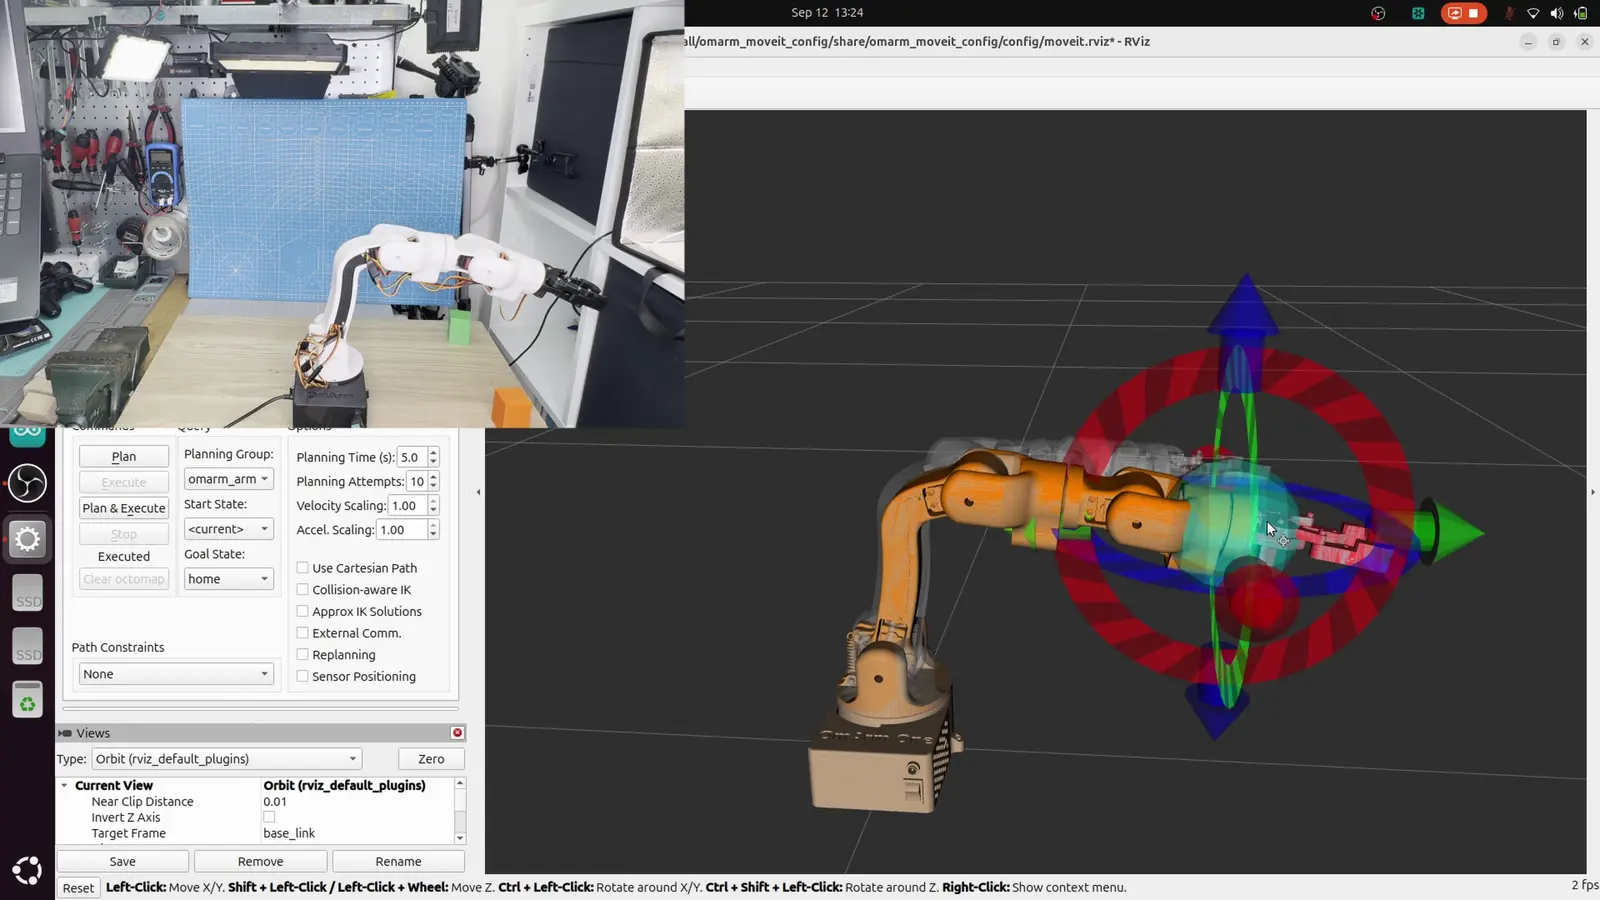The image size is (1600, 900).
Task: Click the teal snowflake tray icon
Action: point(1418,13)
